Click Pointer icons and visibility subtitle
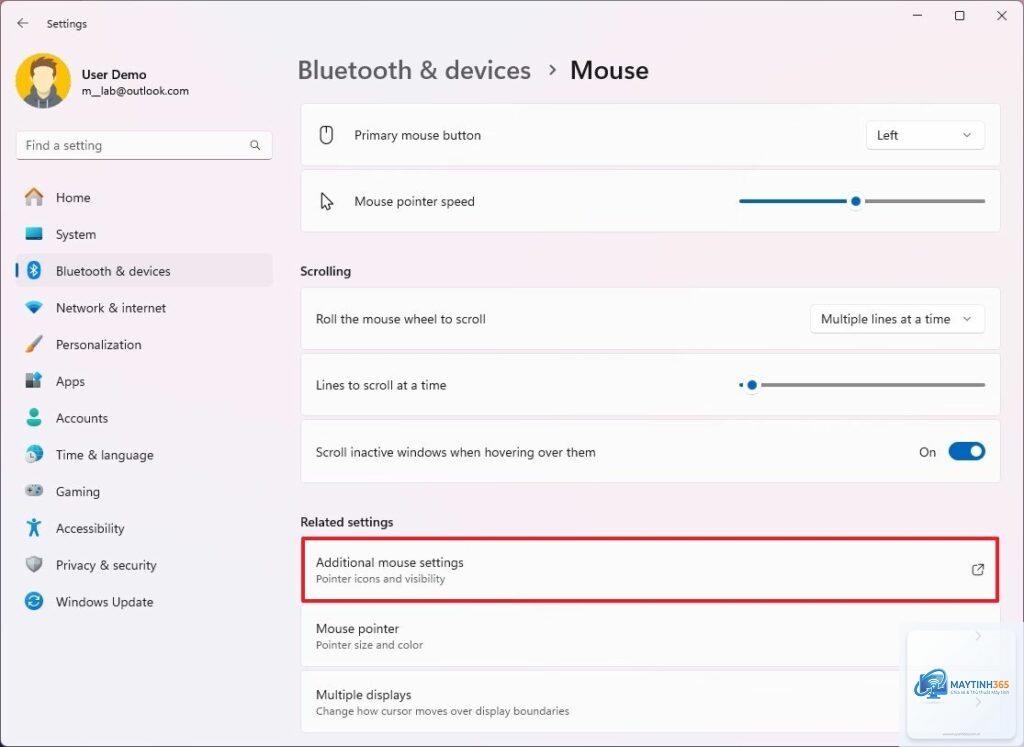Image resolution: width=1024 pixels, height=747 pixels. (380, 579)
